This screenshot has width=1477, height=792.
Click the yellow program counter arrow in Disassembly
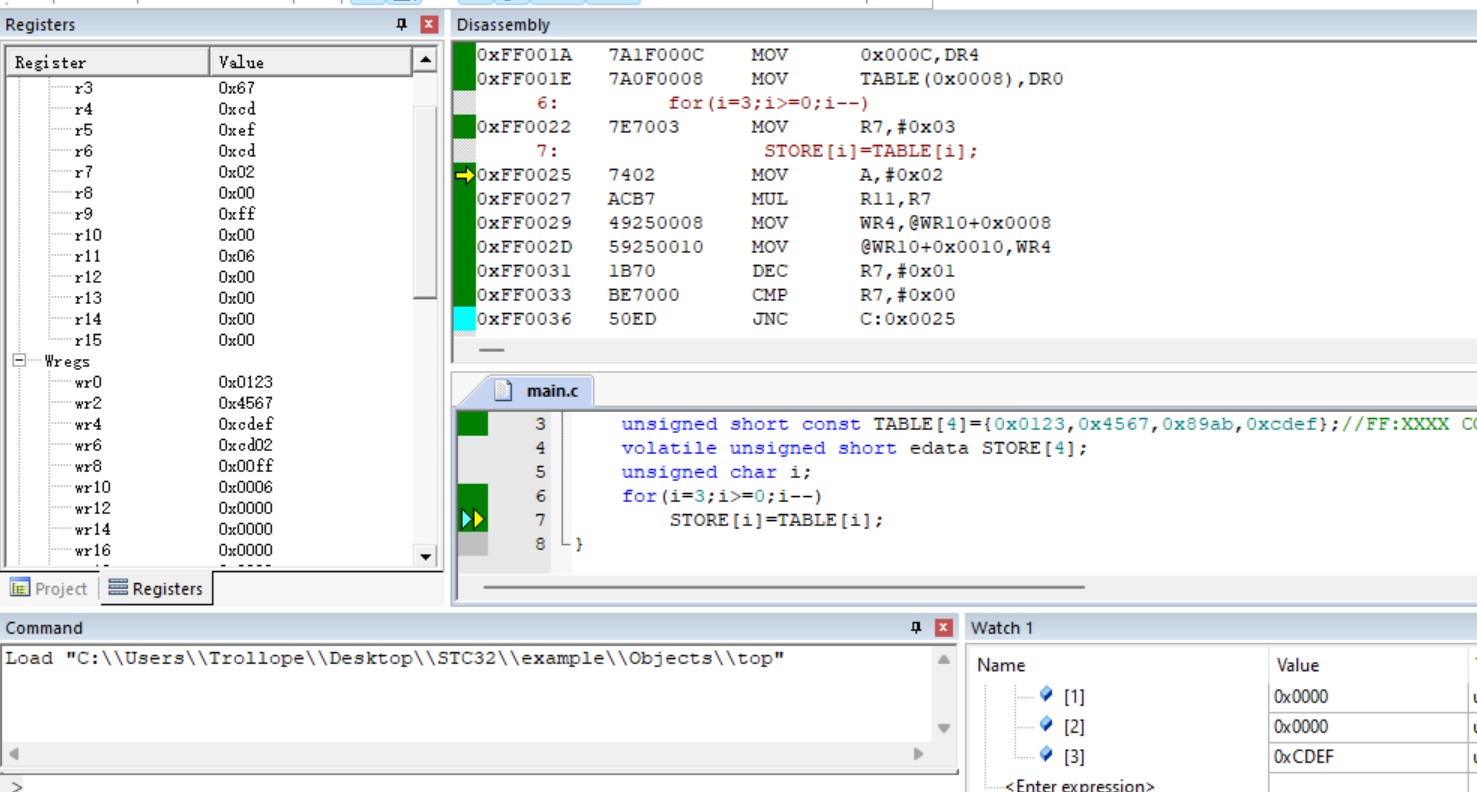pyautogui.click(x=464, y=175)
